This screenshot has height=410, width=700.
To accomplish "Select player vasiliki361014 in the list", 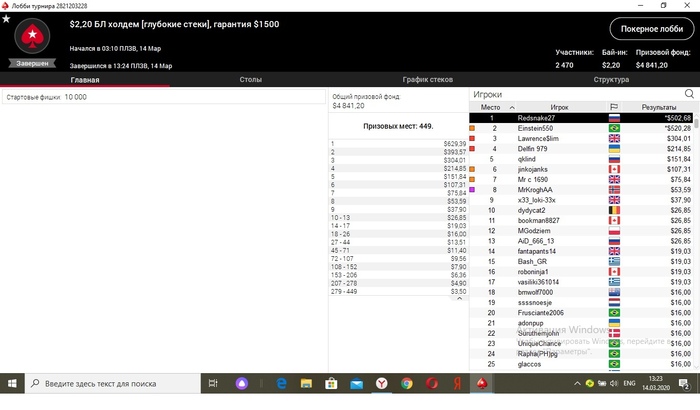I will [581, 282].
